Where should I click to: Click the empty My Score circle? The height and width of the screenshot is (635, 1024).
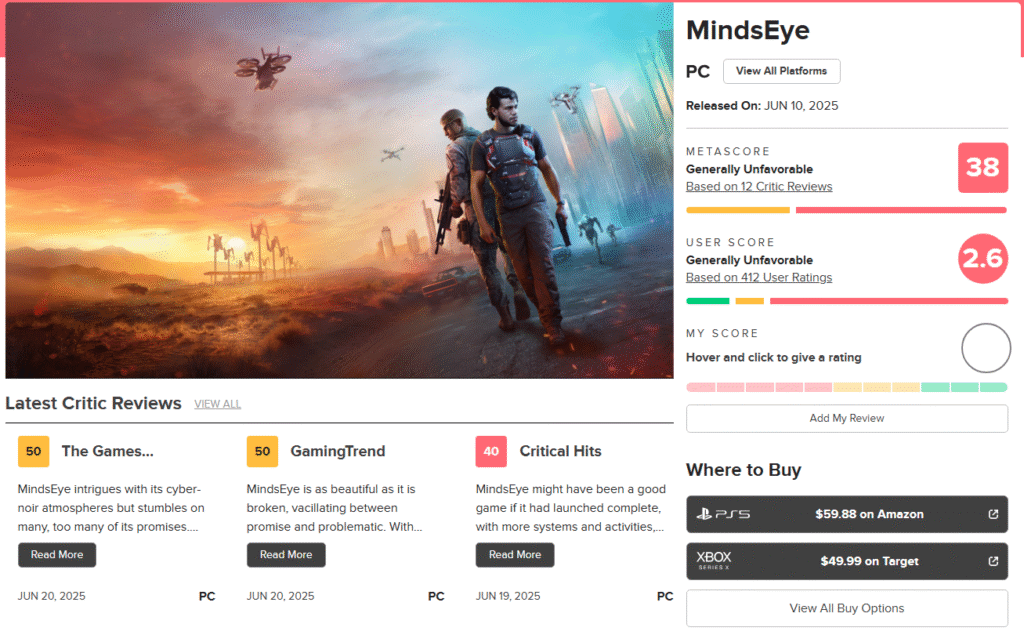coord(985,348)
